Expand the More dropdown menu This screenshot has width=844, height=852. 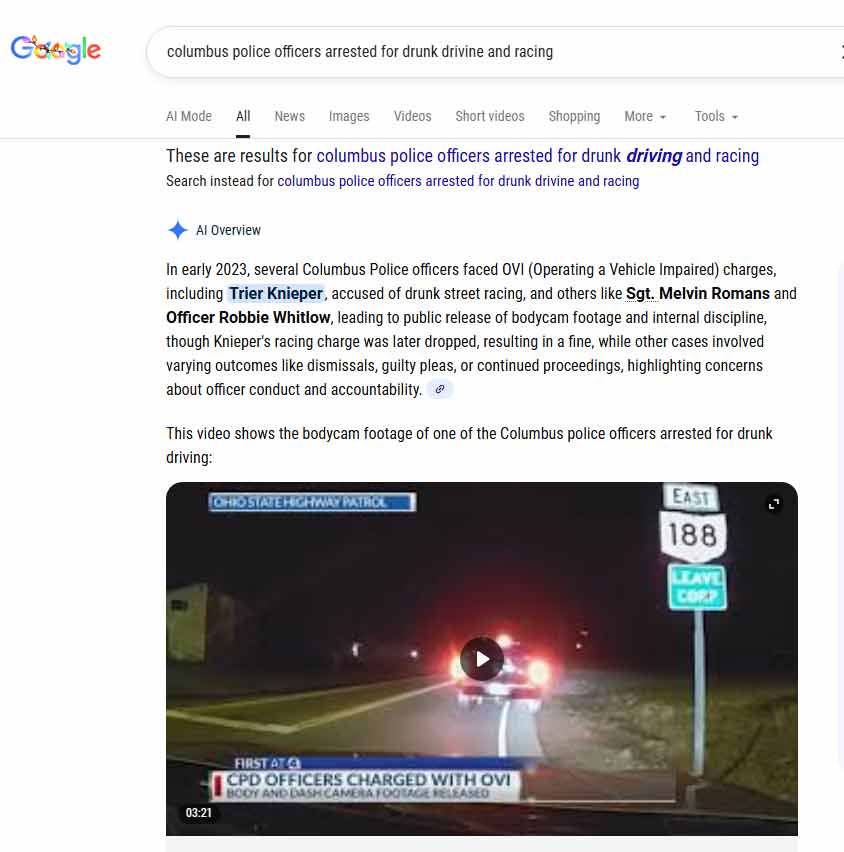645,116
